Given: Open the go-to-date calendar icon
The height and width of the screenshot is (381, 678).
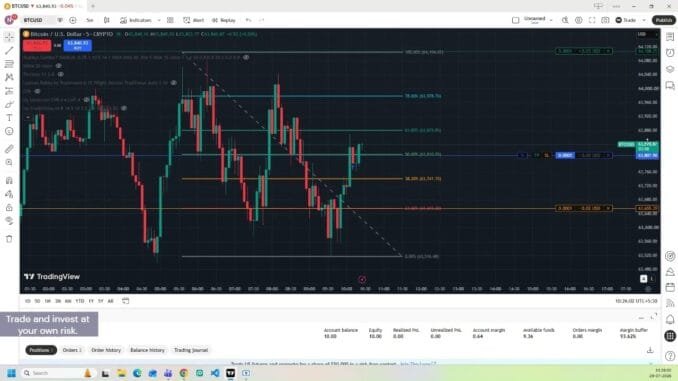Looking at the screenshot, I should pyautogui.click(x=125, y=301).
